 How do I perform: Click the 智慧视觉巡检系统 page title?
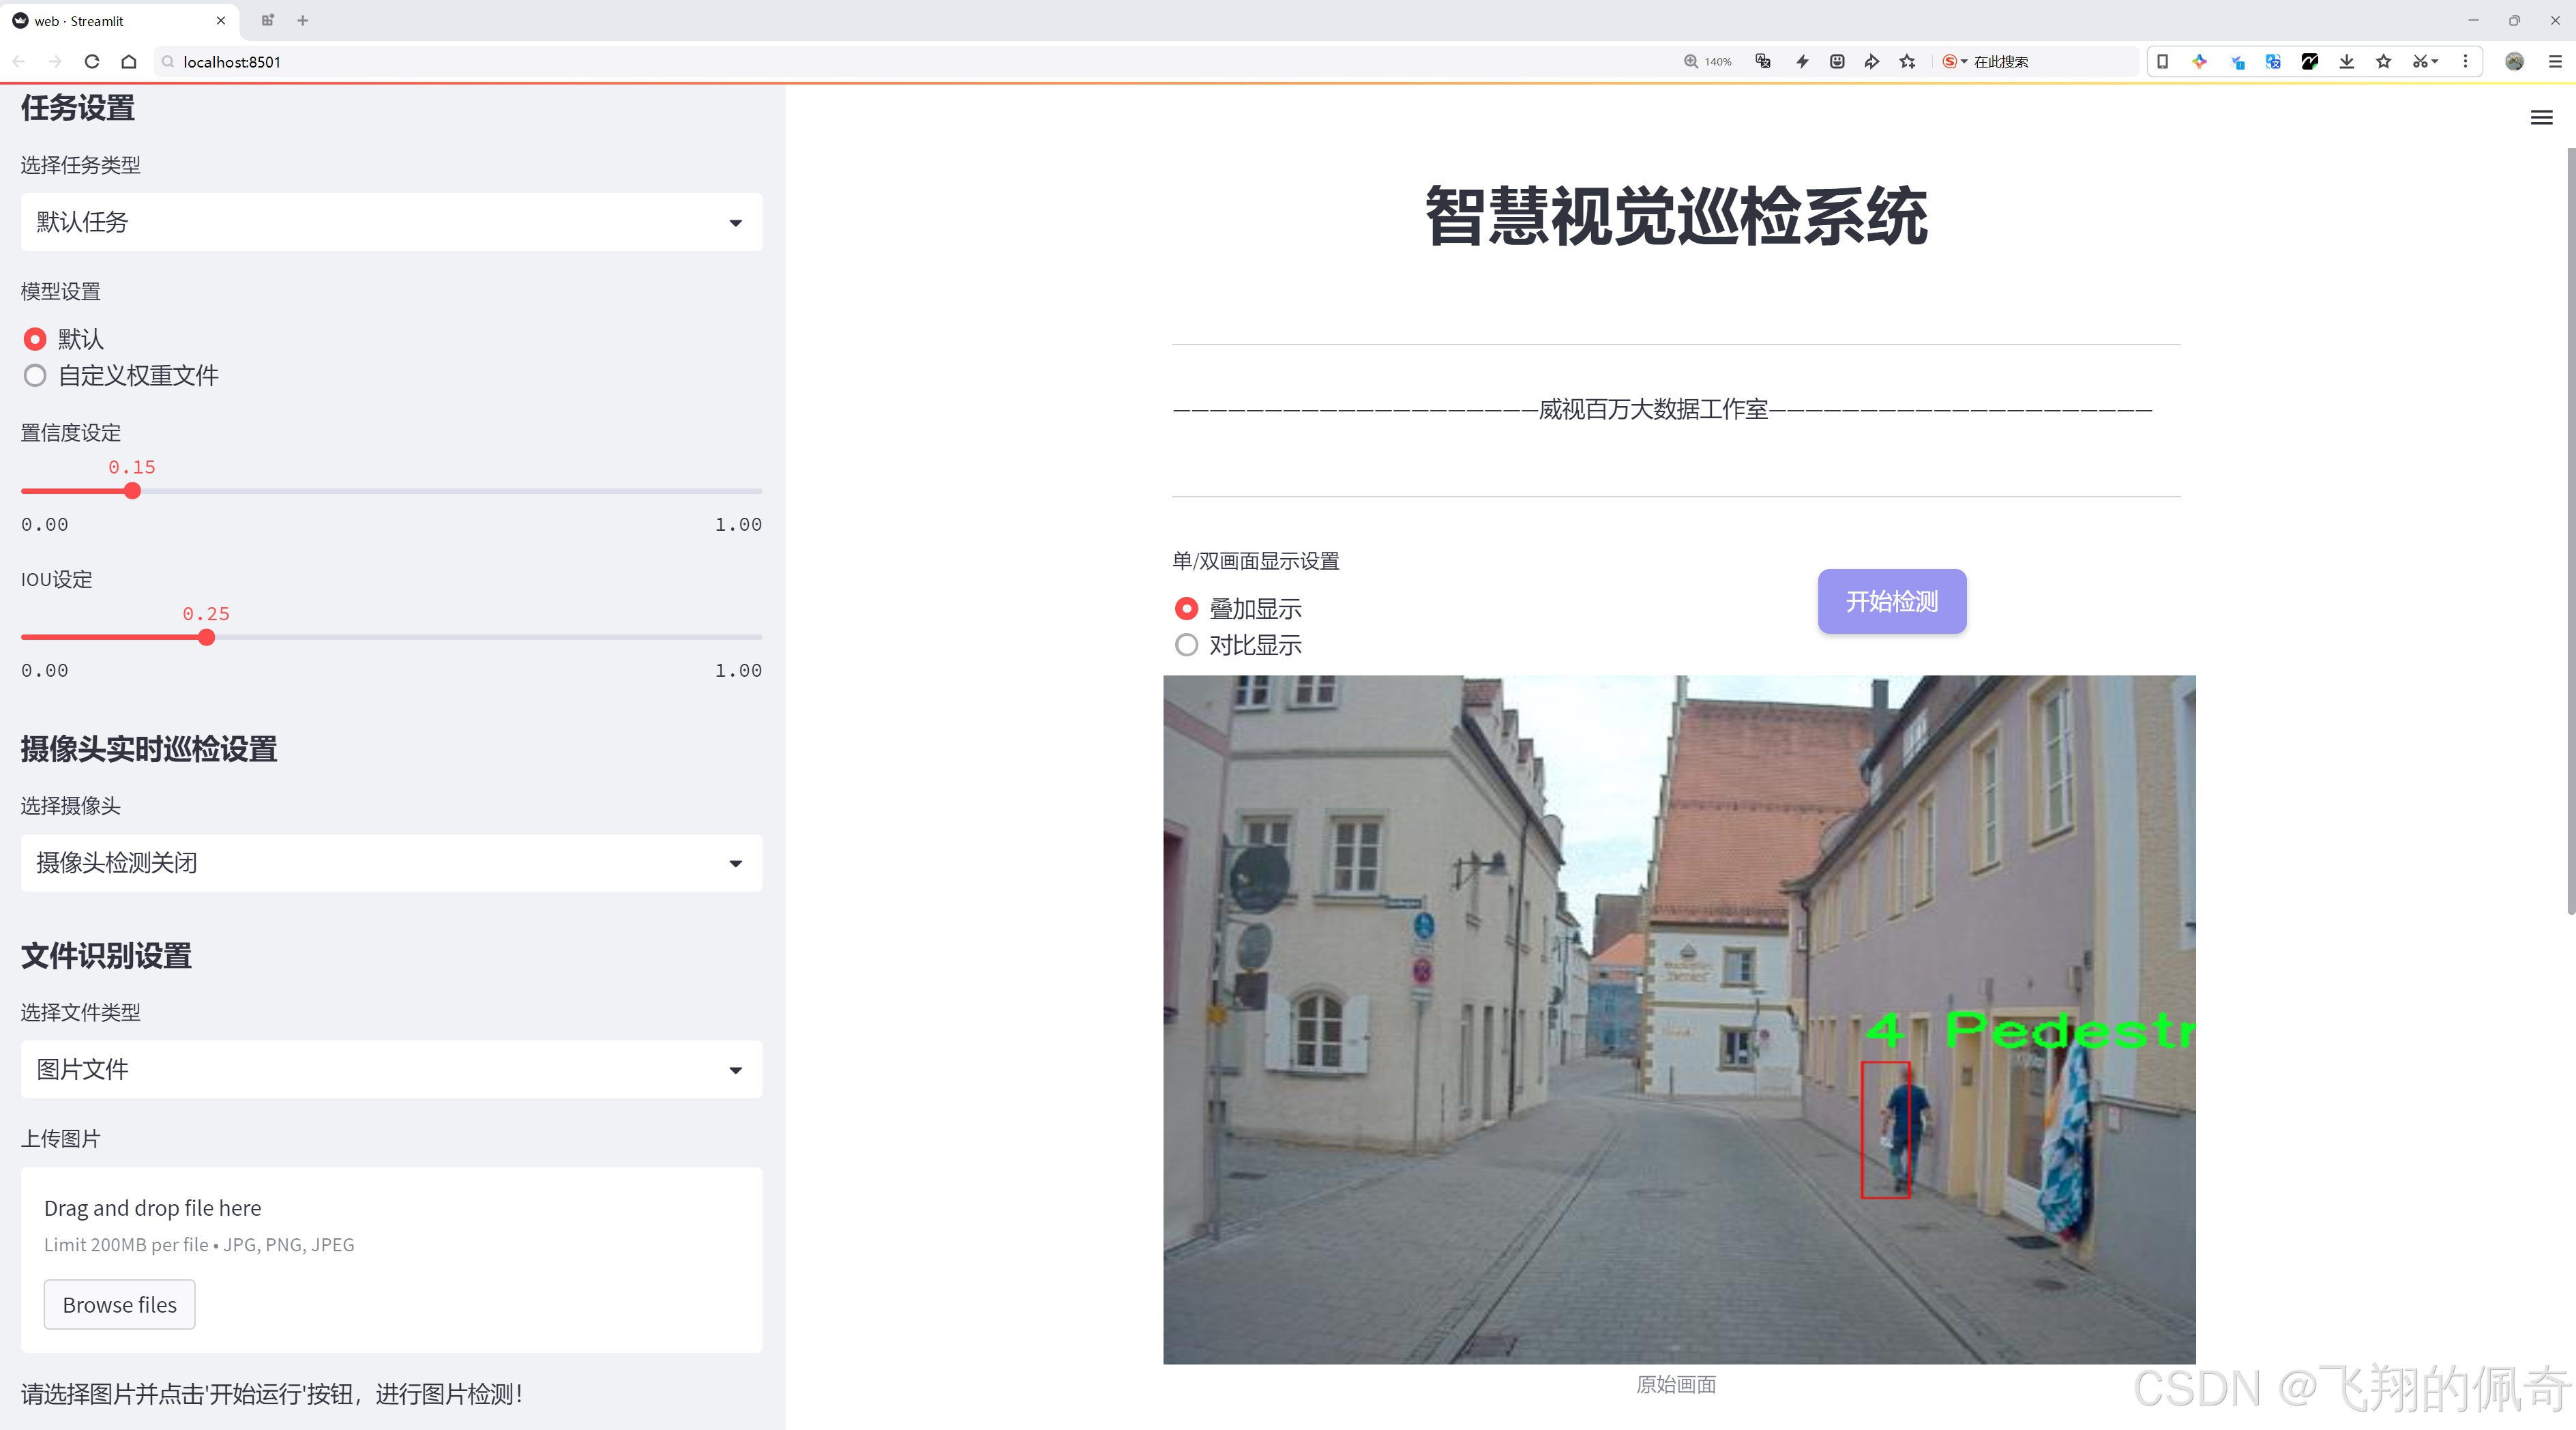click(x=1676, y=216)
